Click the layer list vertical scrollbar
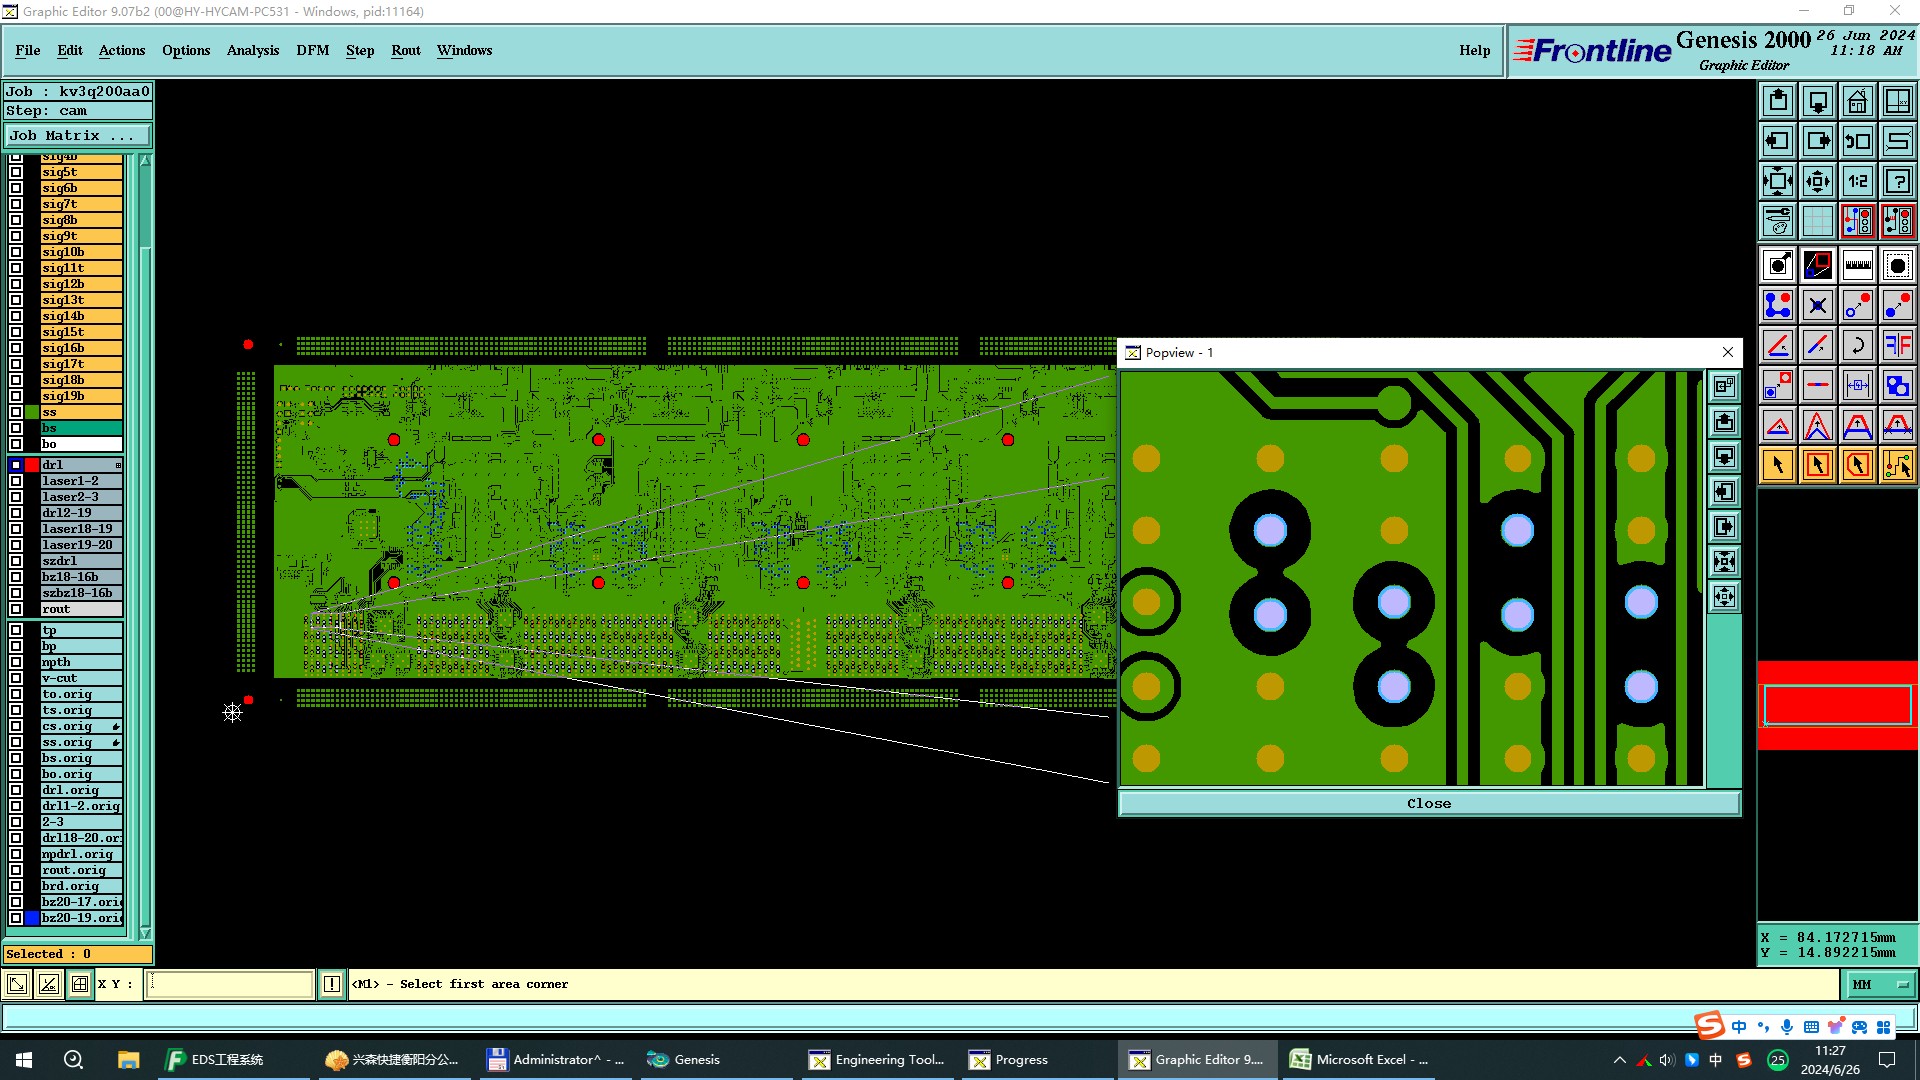This screenshot has height=1080, width=1920. click(x=145, y=546)
